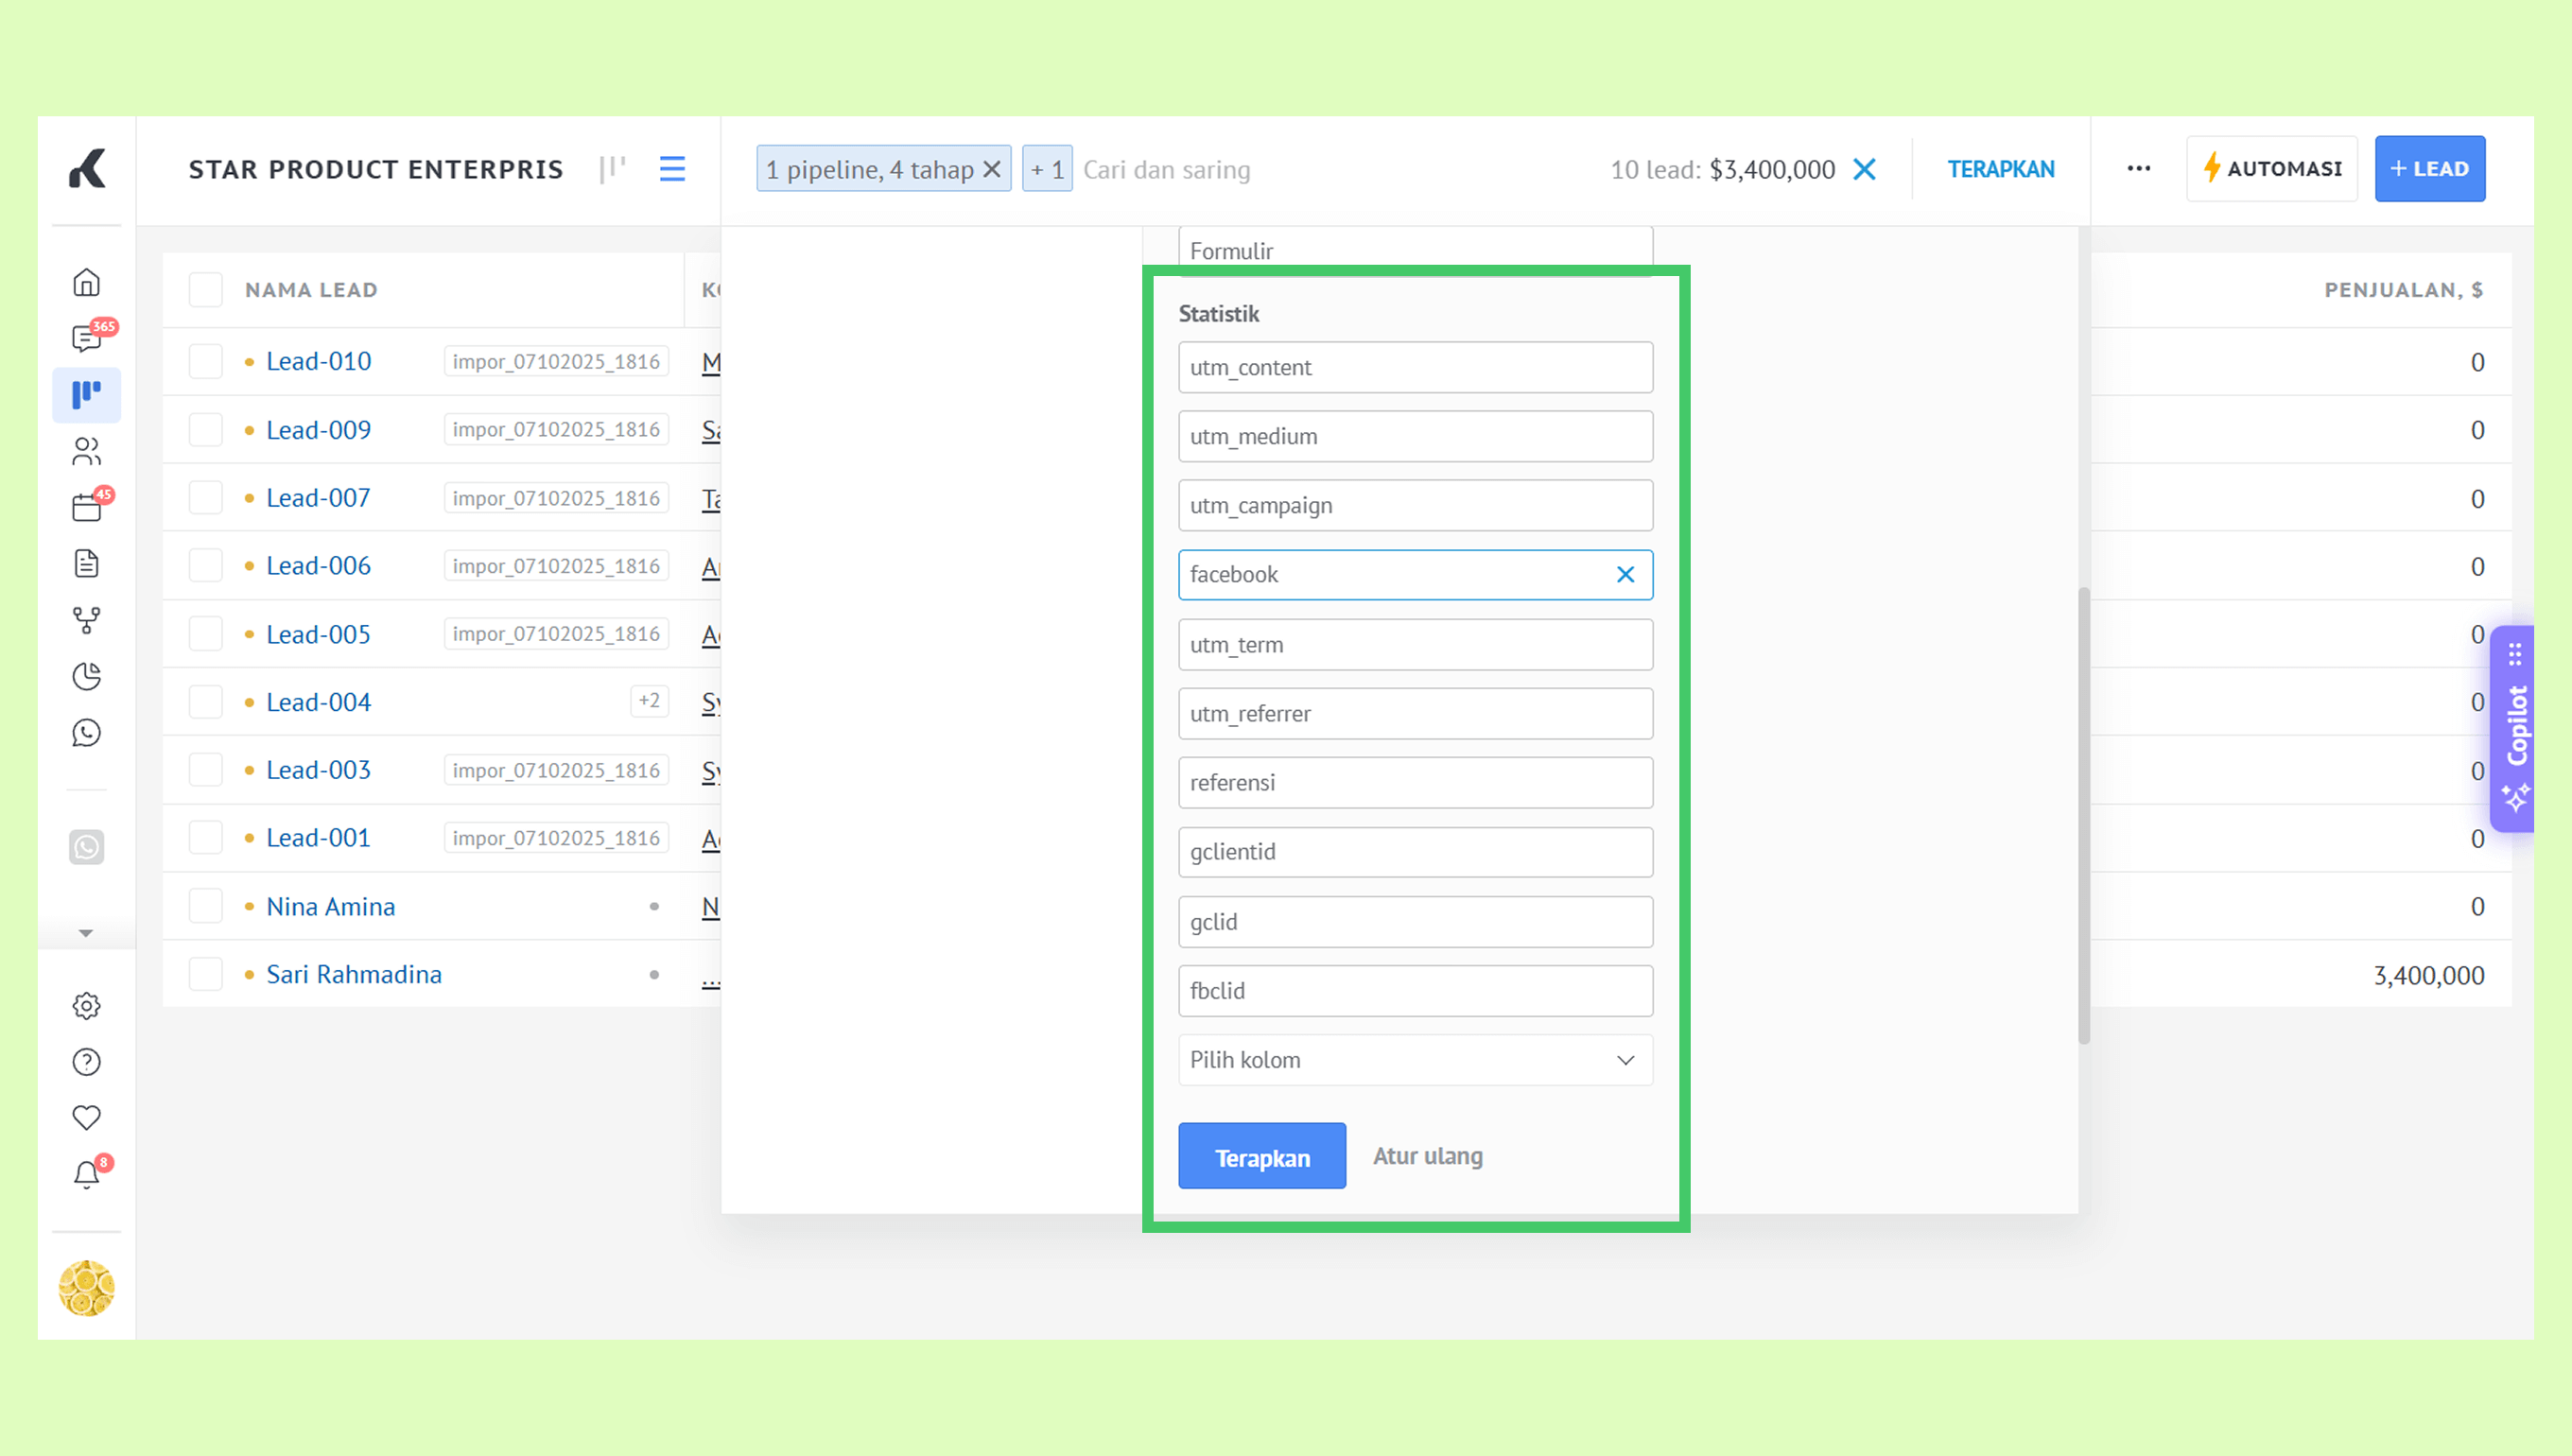Open the settings gear icon

tap(87, 1006)
